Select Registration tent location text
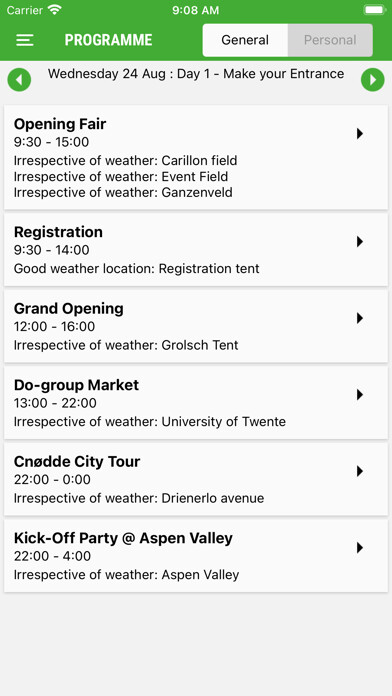Screen dimensions: 392x696 209,269
